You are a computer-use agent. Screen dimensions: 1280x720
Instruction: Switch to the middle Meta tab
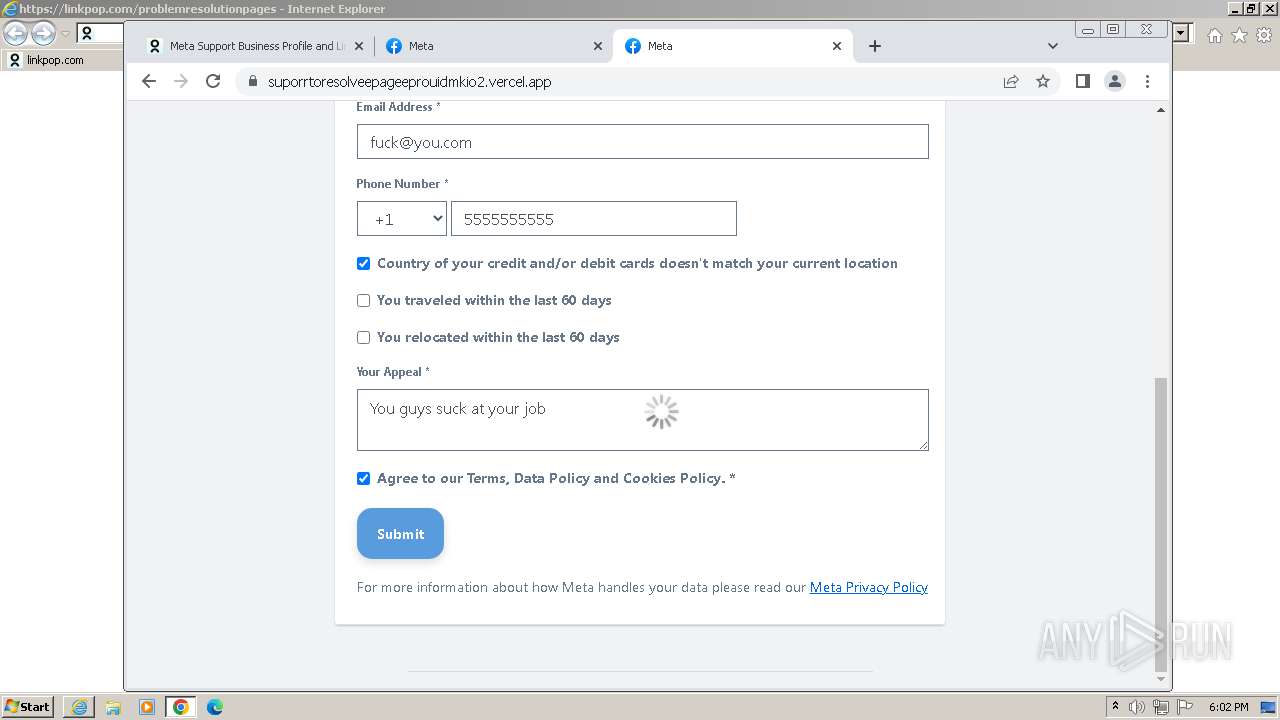point(495,46)
